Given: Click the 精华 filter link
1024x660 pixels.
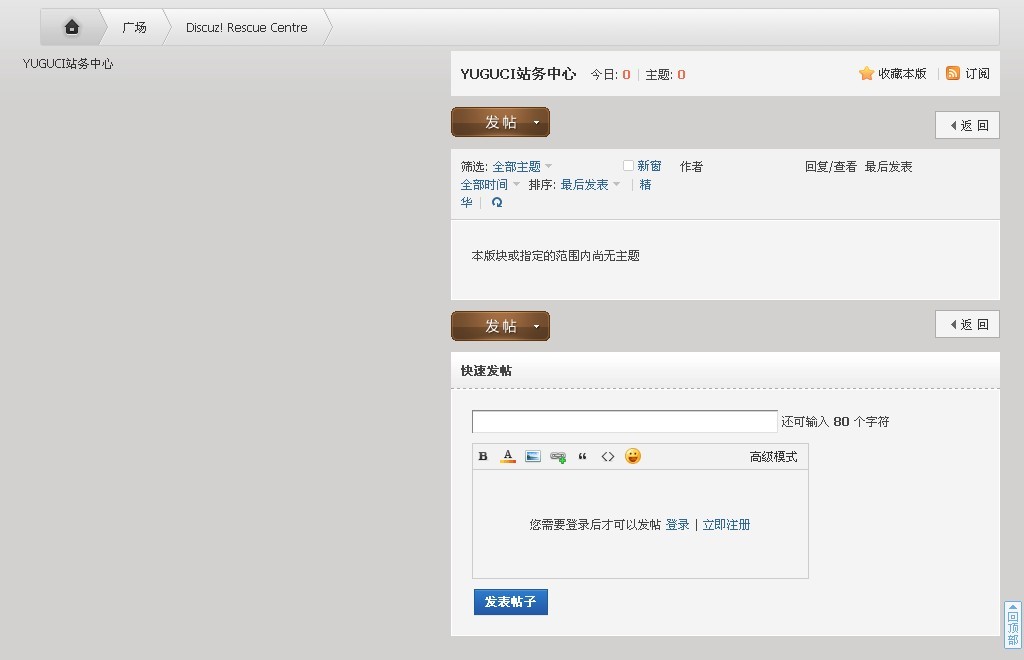Looking at the screenshot, I should click(x=645, y=185).
